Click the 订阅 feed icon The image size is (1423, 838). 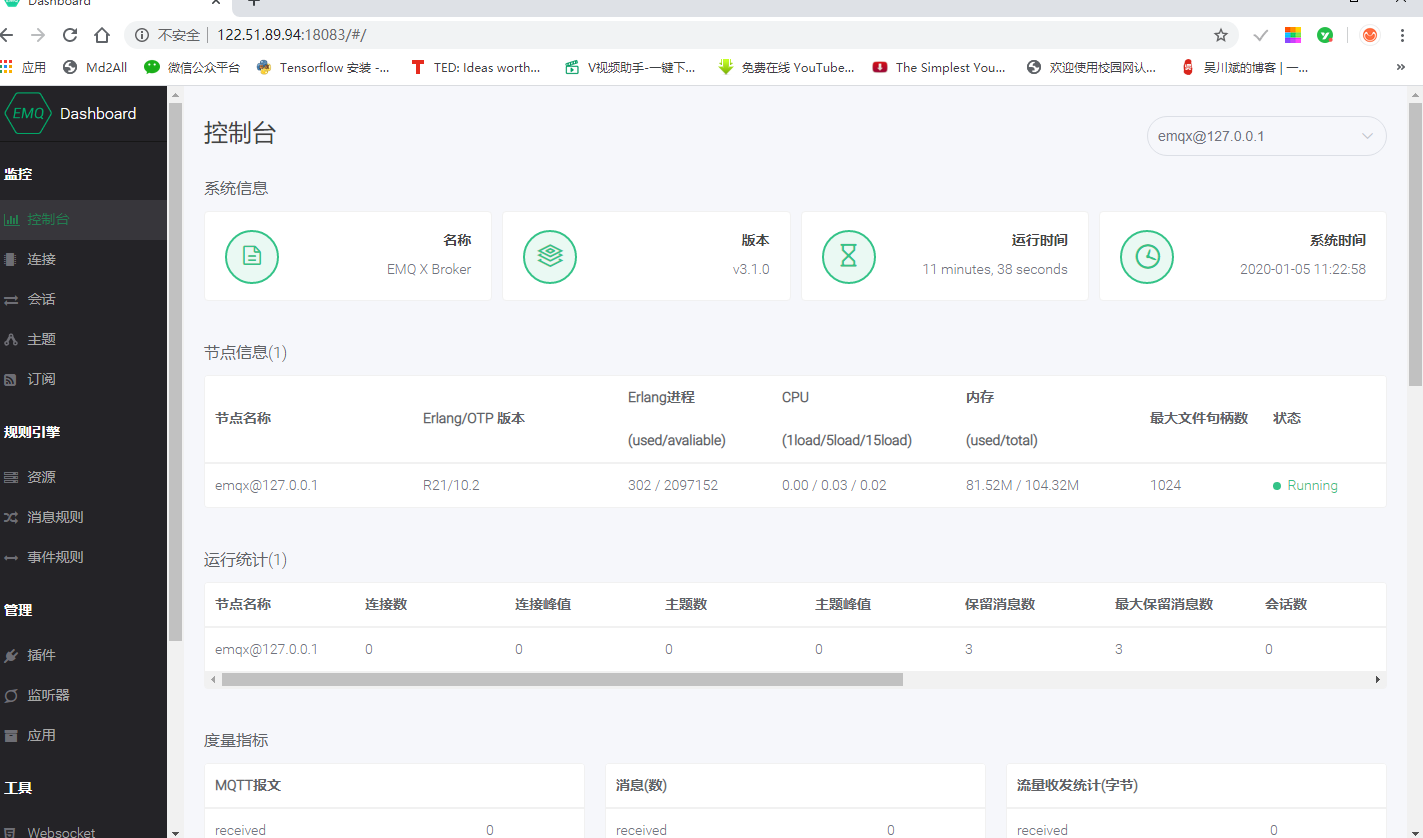(x=11, y=379)
